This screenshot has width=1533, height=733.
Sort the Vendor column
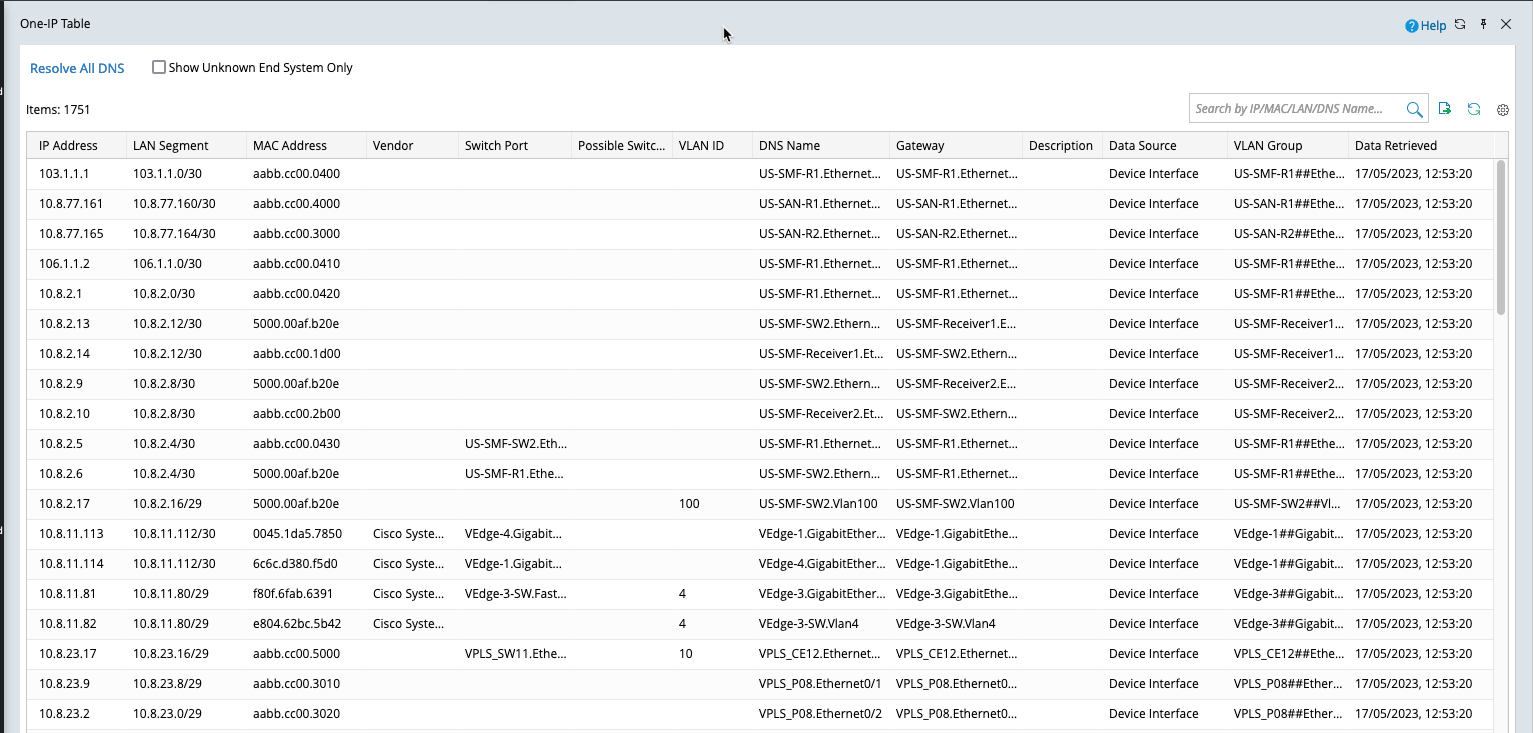(392, 145)
